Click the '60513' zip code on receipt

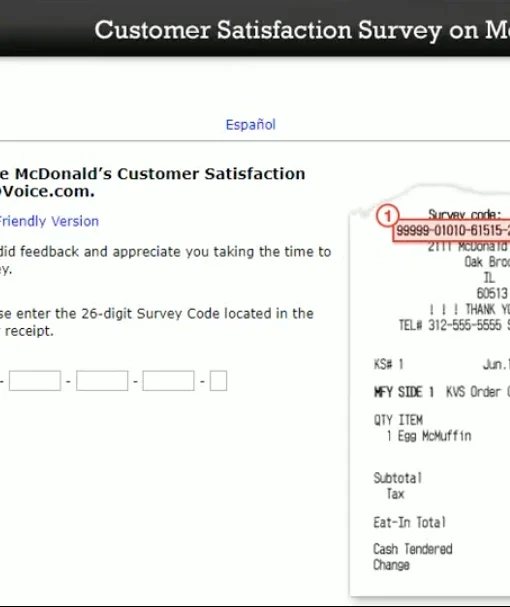pyautogui.click(x=492, y=293)
